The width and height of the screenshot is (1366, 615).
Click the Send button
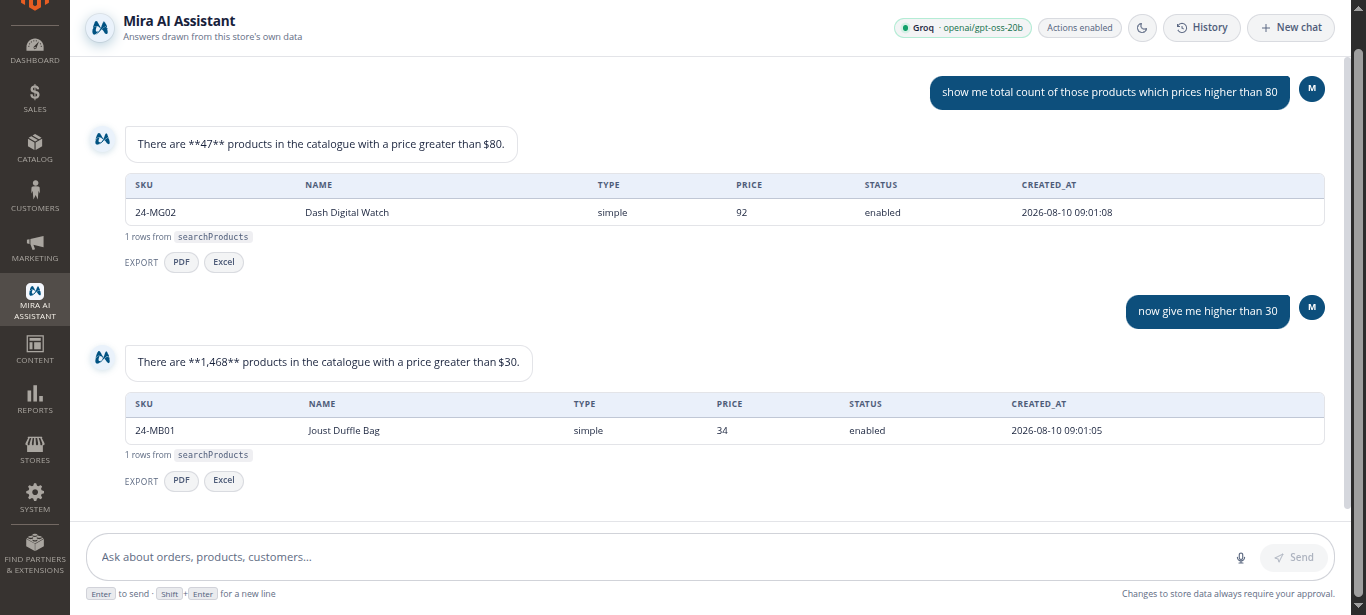click(x=1294, y=558)
